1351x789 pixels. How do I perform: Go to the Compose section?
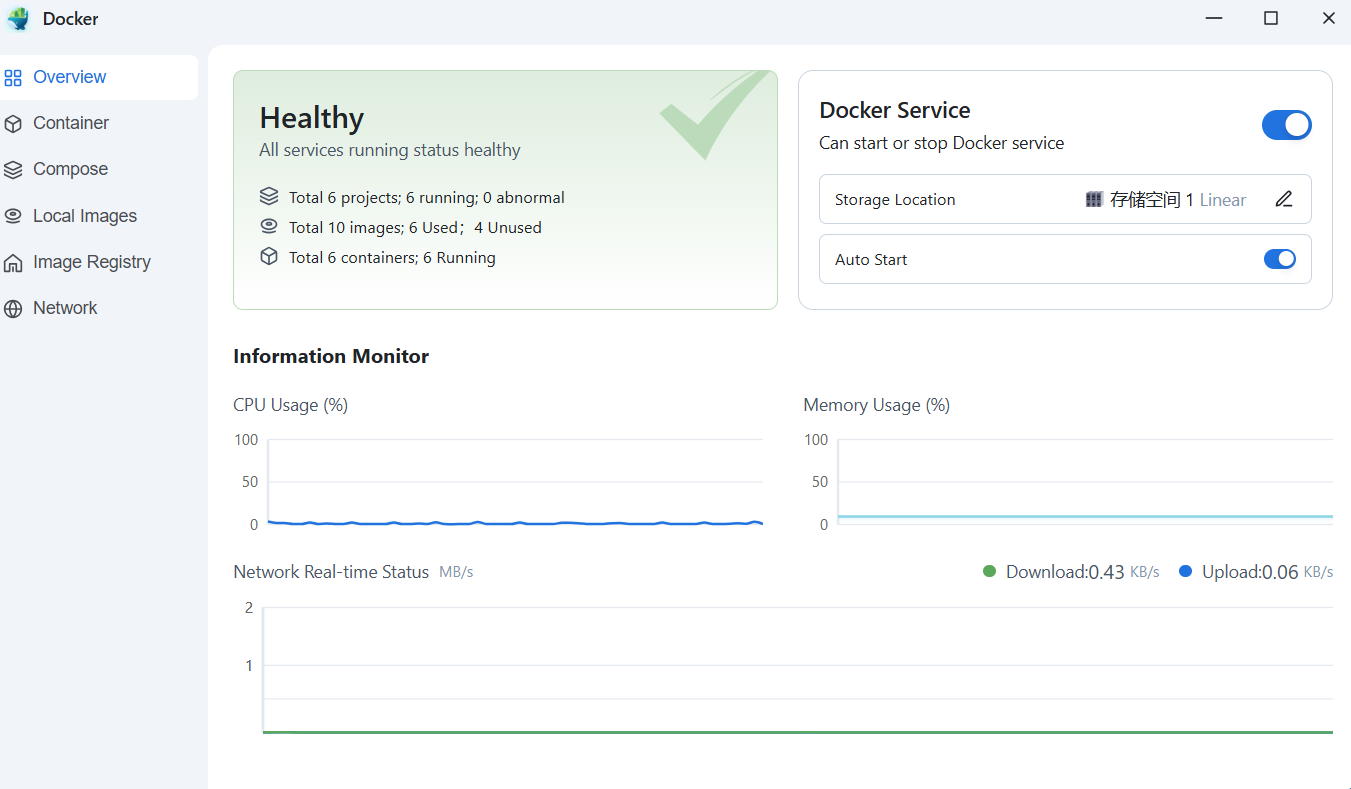(70, 169)
